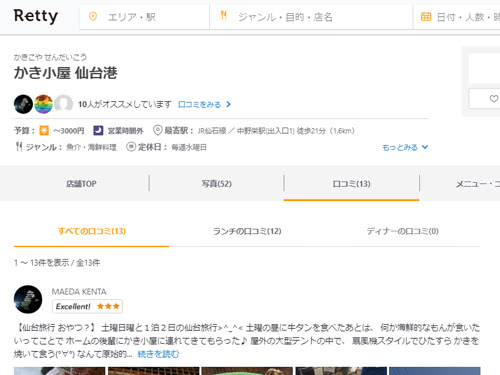Open the 日付・人数 reservation field

coord(457,17)
